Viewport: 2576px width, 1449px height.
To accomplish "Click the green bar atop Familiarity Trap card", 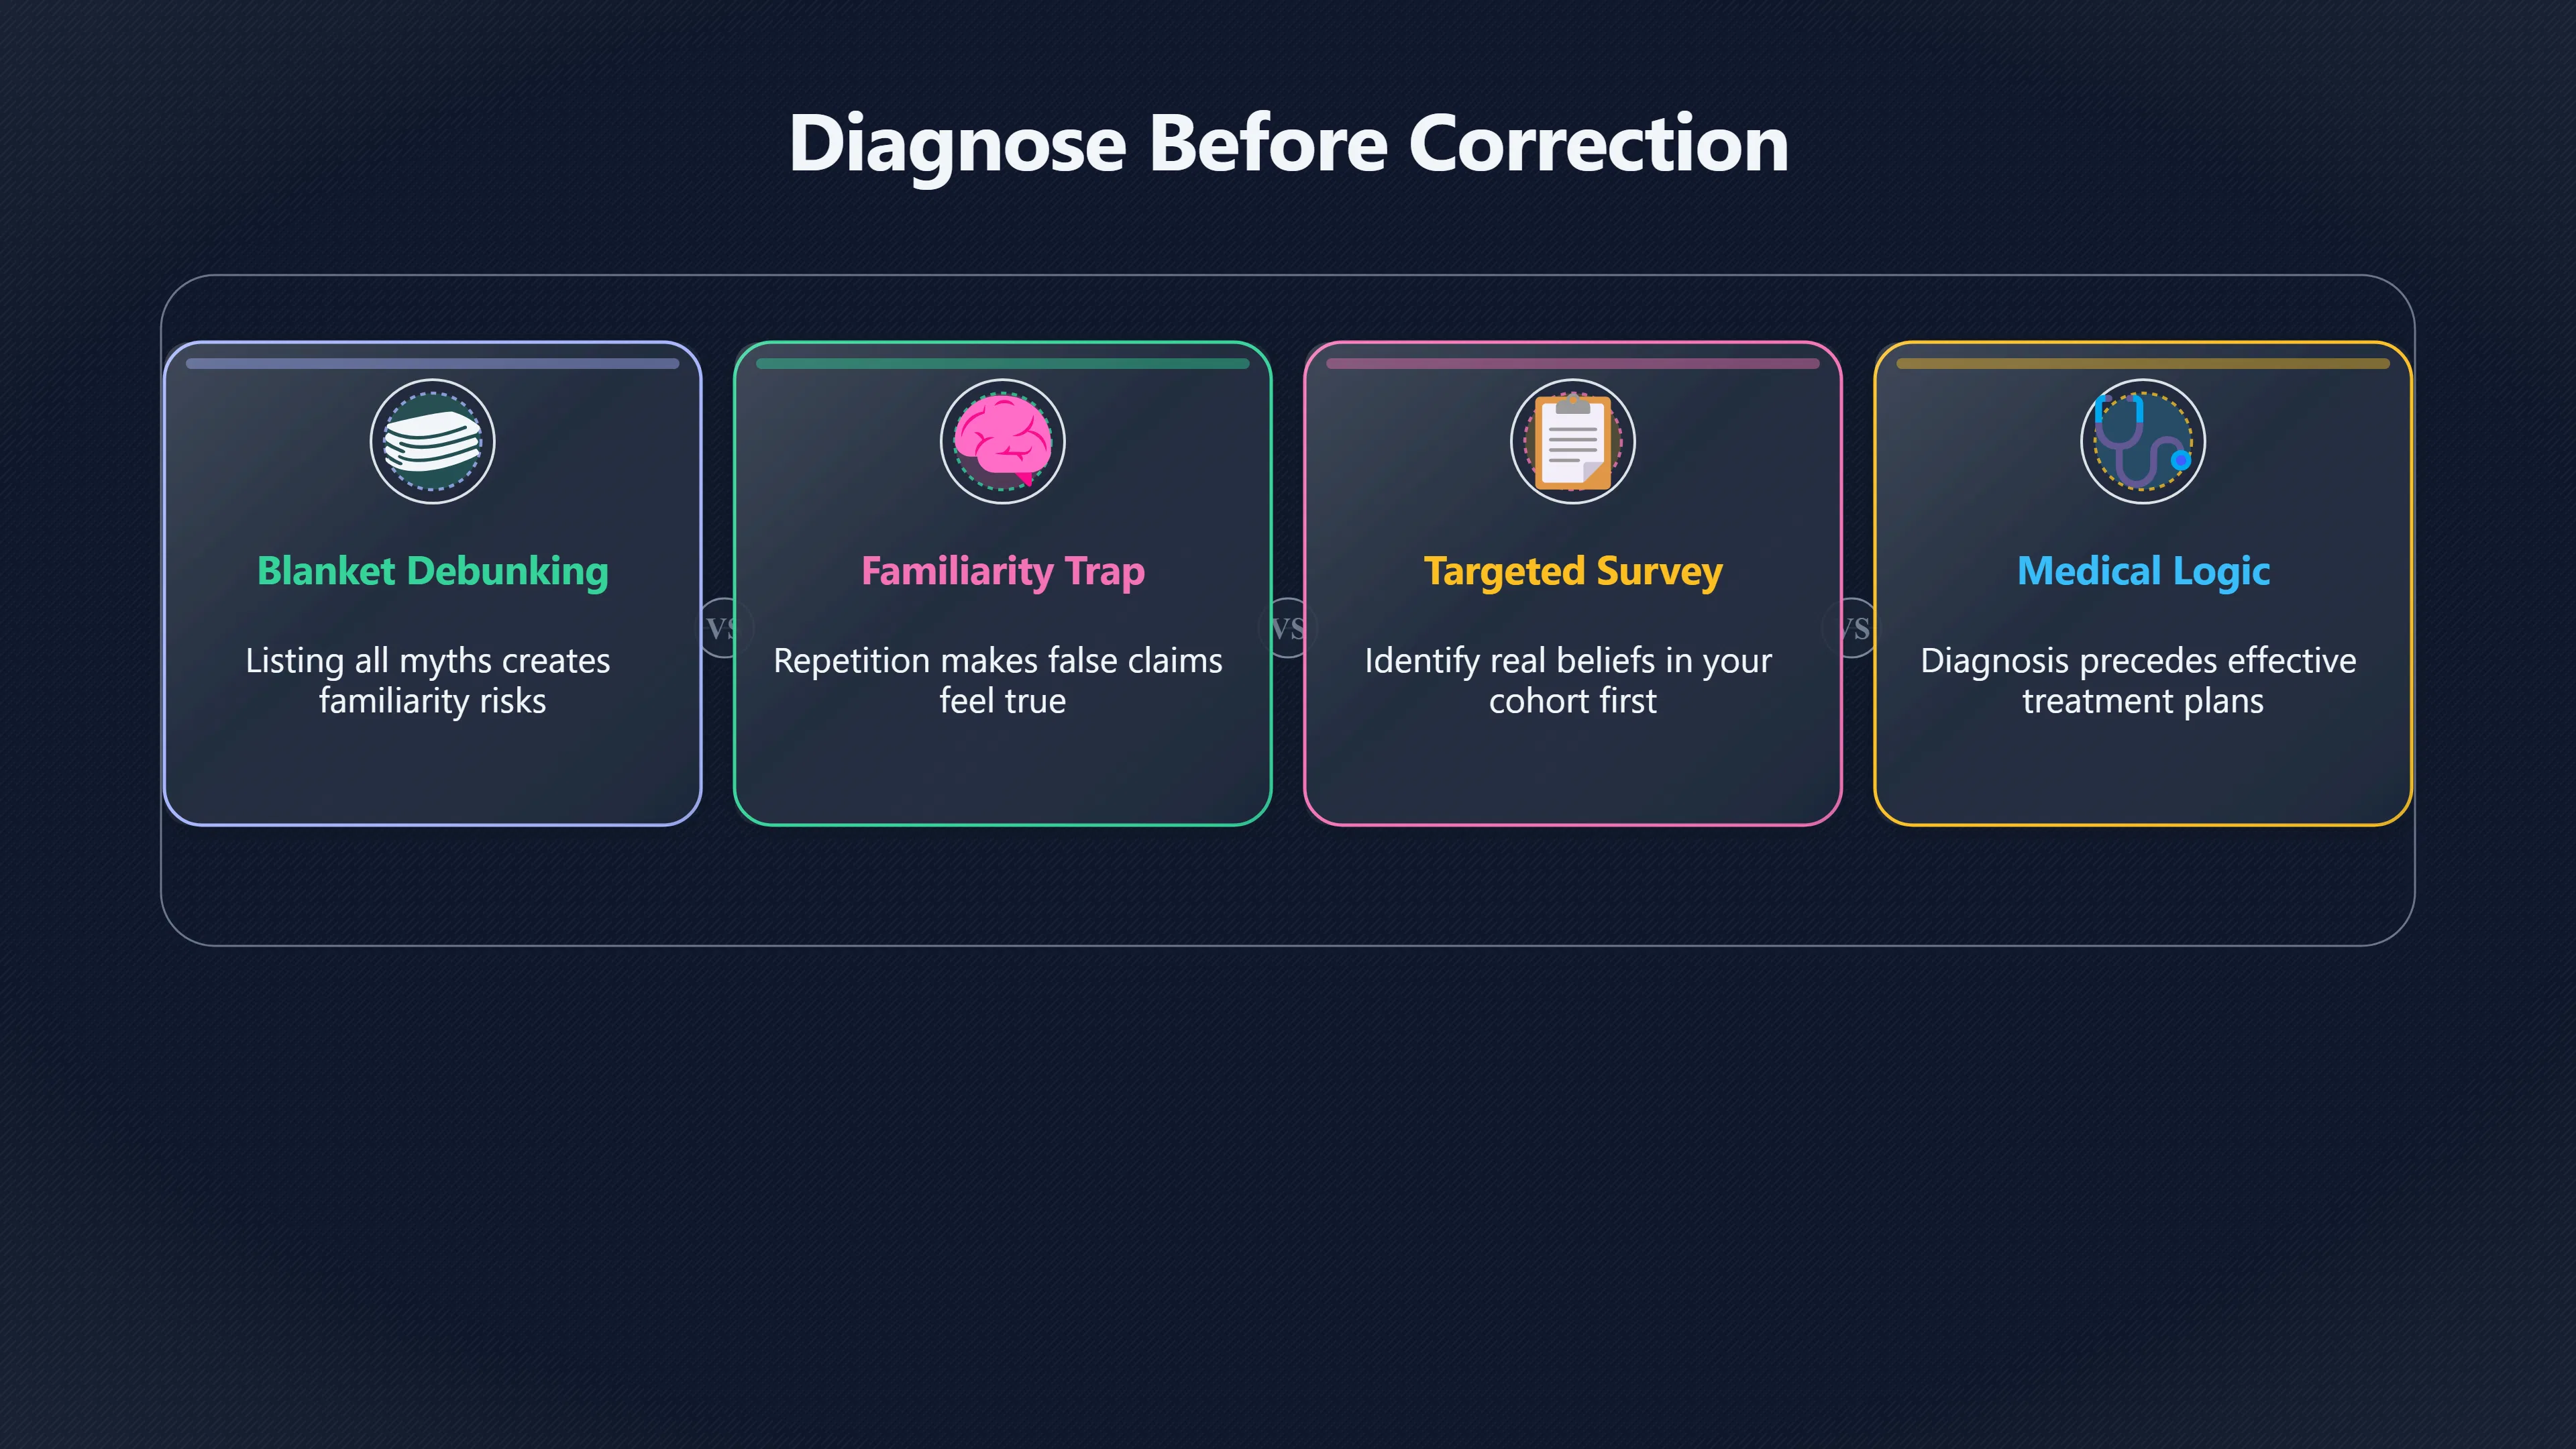I will click(1002, 363).
